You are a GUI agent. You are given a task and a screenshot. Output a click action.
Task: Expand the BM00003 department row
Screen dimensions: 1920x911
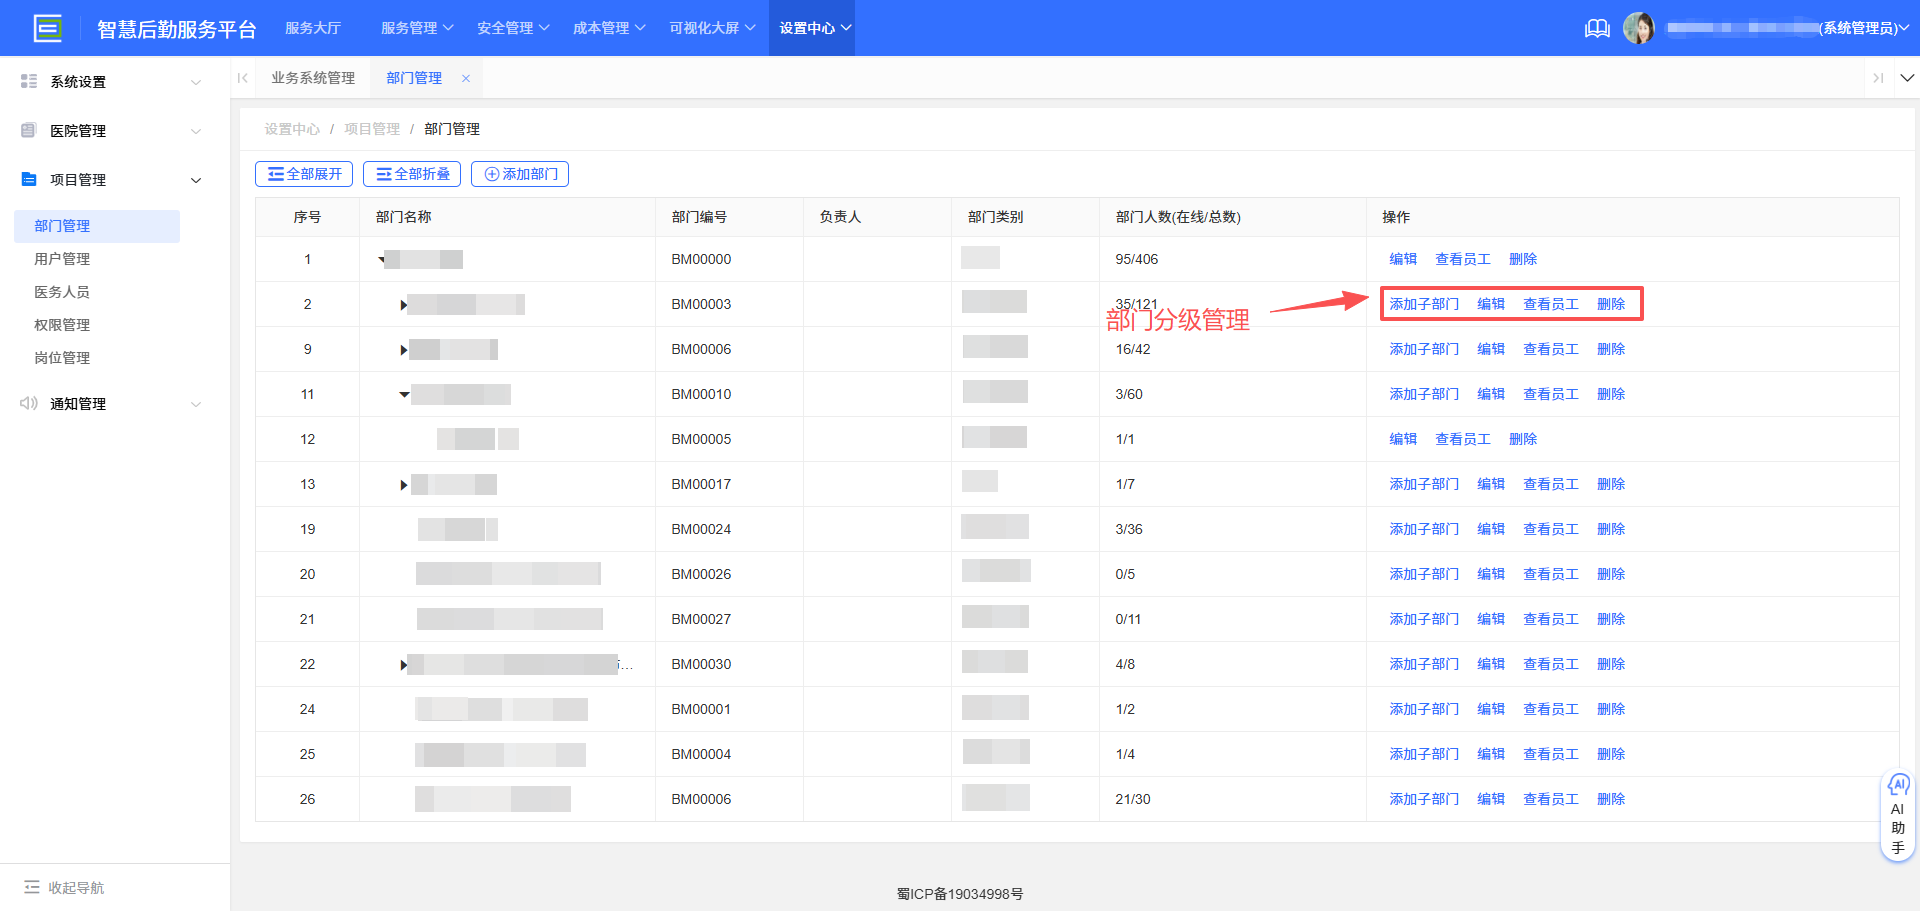pyautogui.click(x=403, y=305)
